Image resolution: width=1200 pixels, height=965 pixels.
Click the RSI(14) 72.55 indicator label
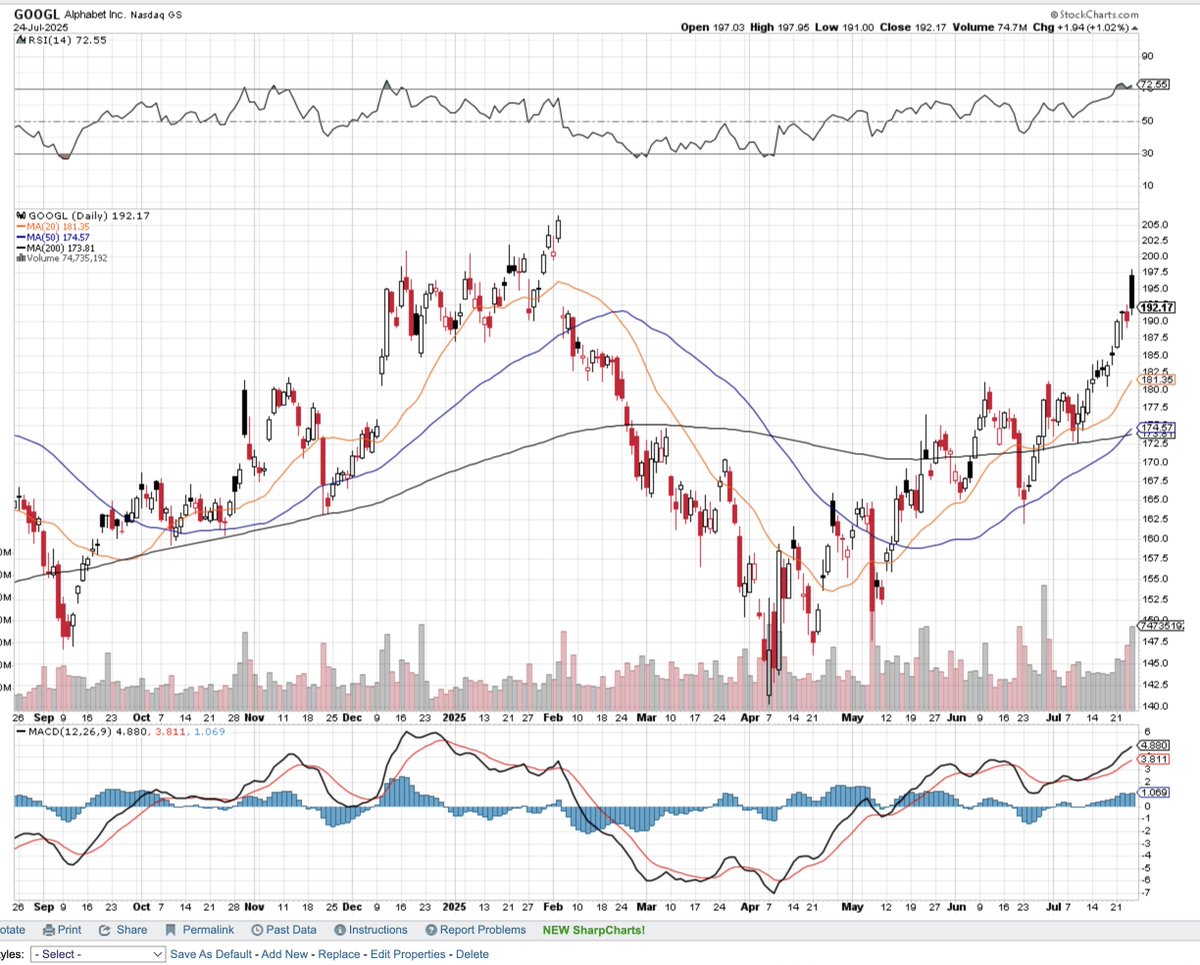point(69,40)
